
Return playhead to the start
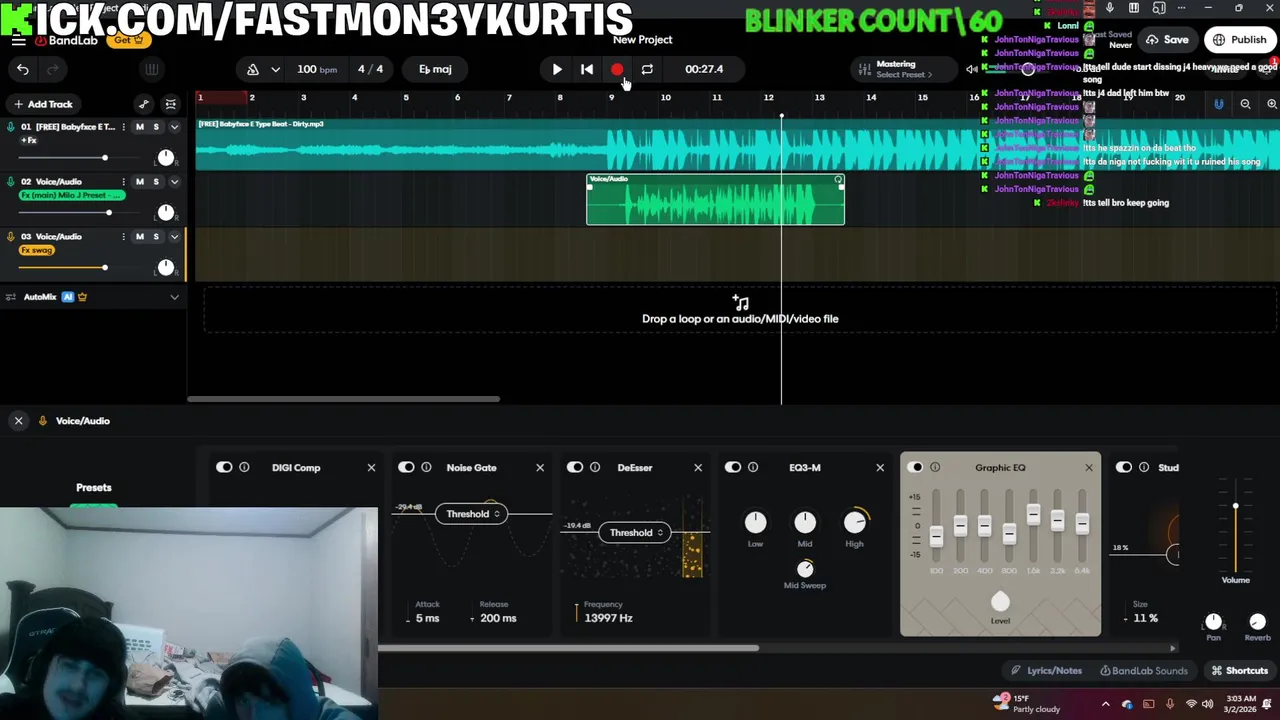tap(587, 69)
